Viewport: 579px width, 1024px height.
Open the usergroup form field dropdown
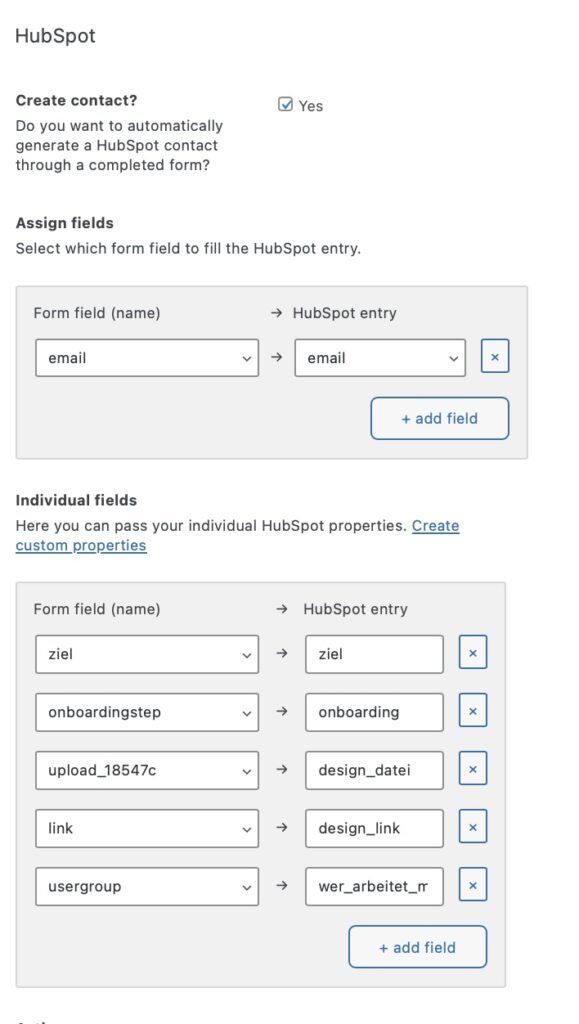146,885
